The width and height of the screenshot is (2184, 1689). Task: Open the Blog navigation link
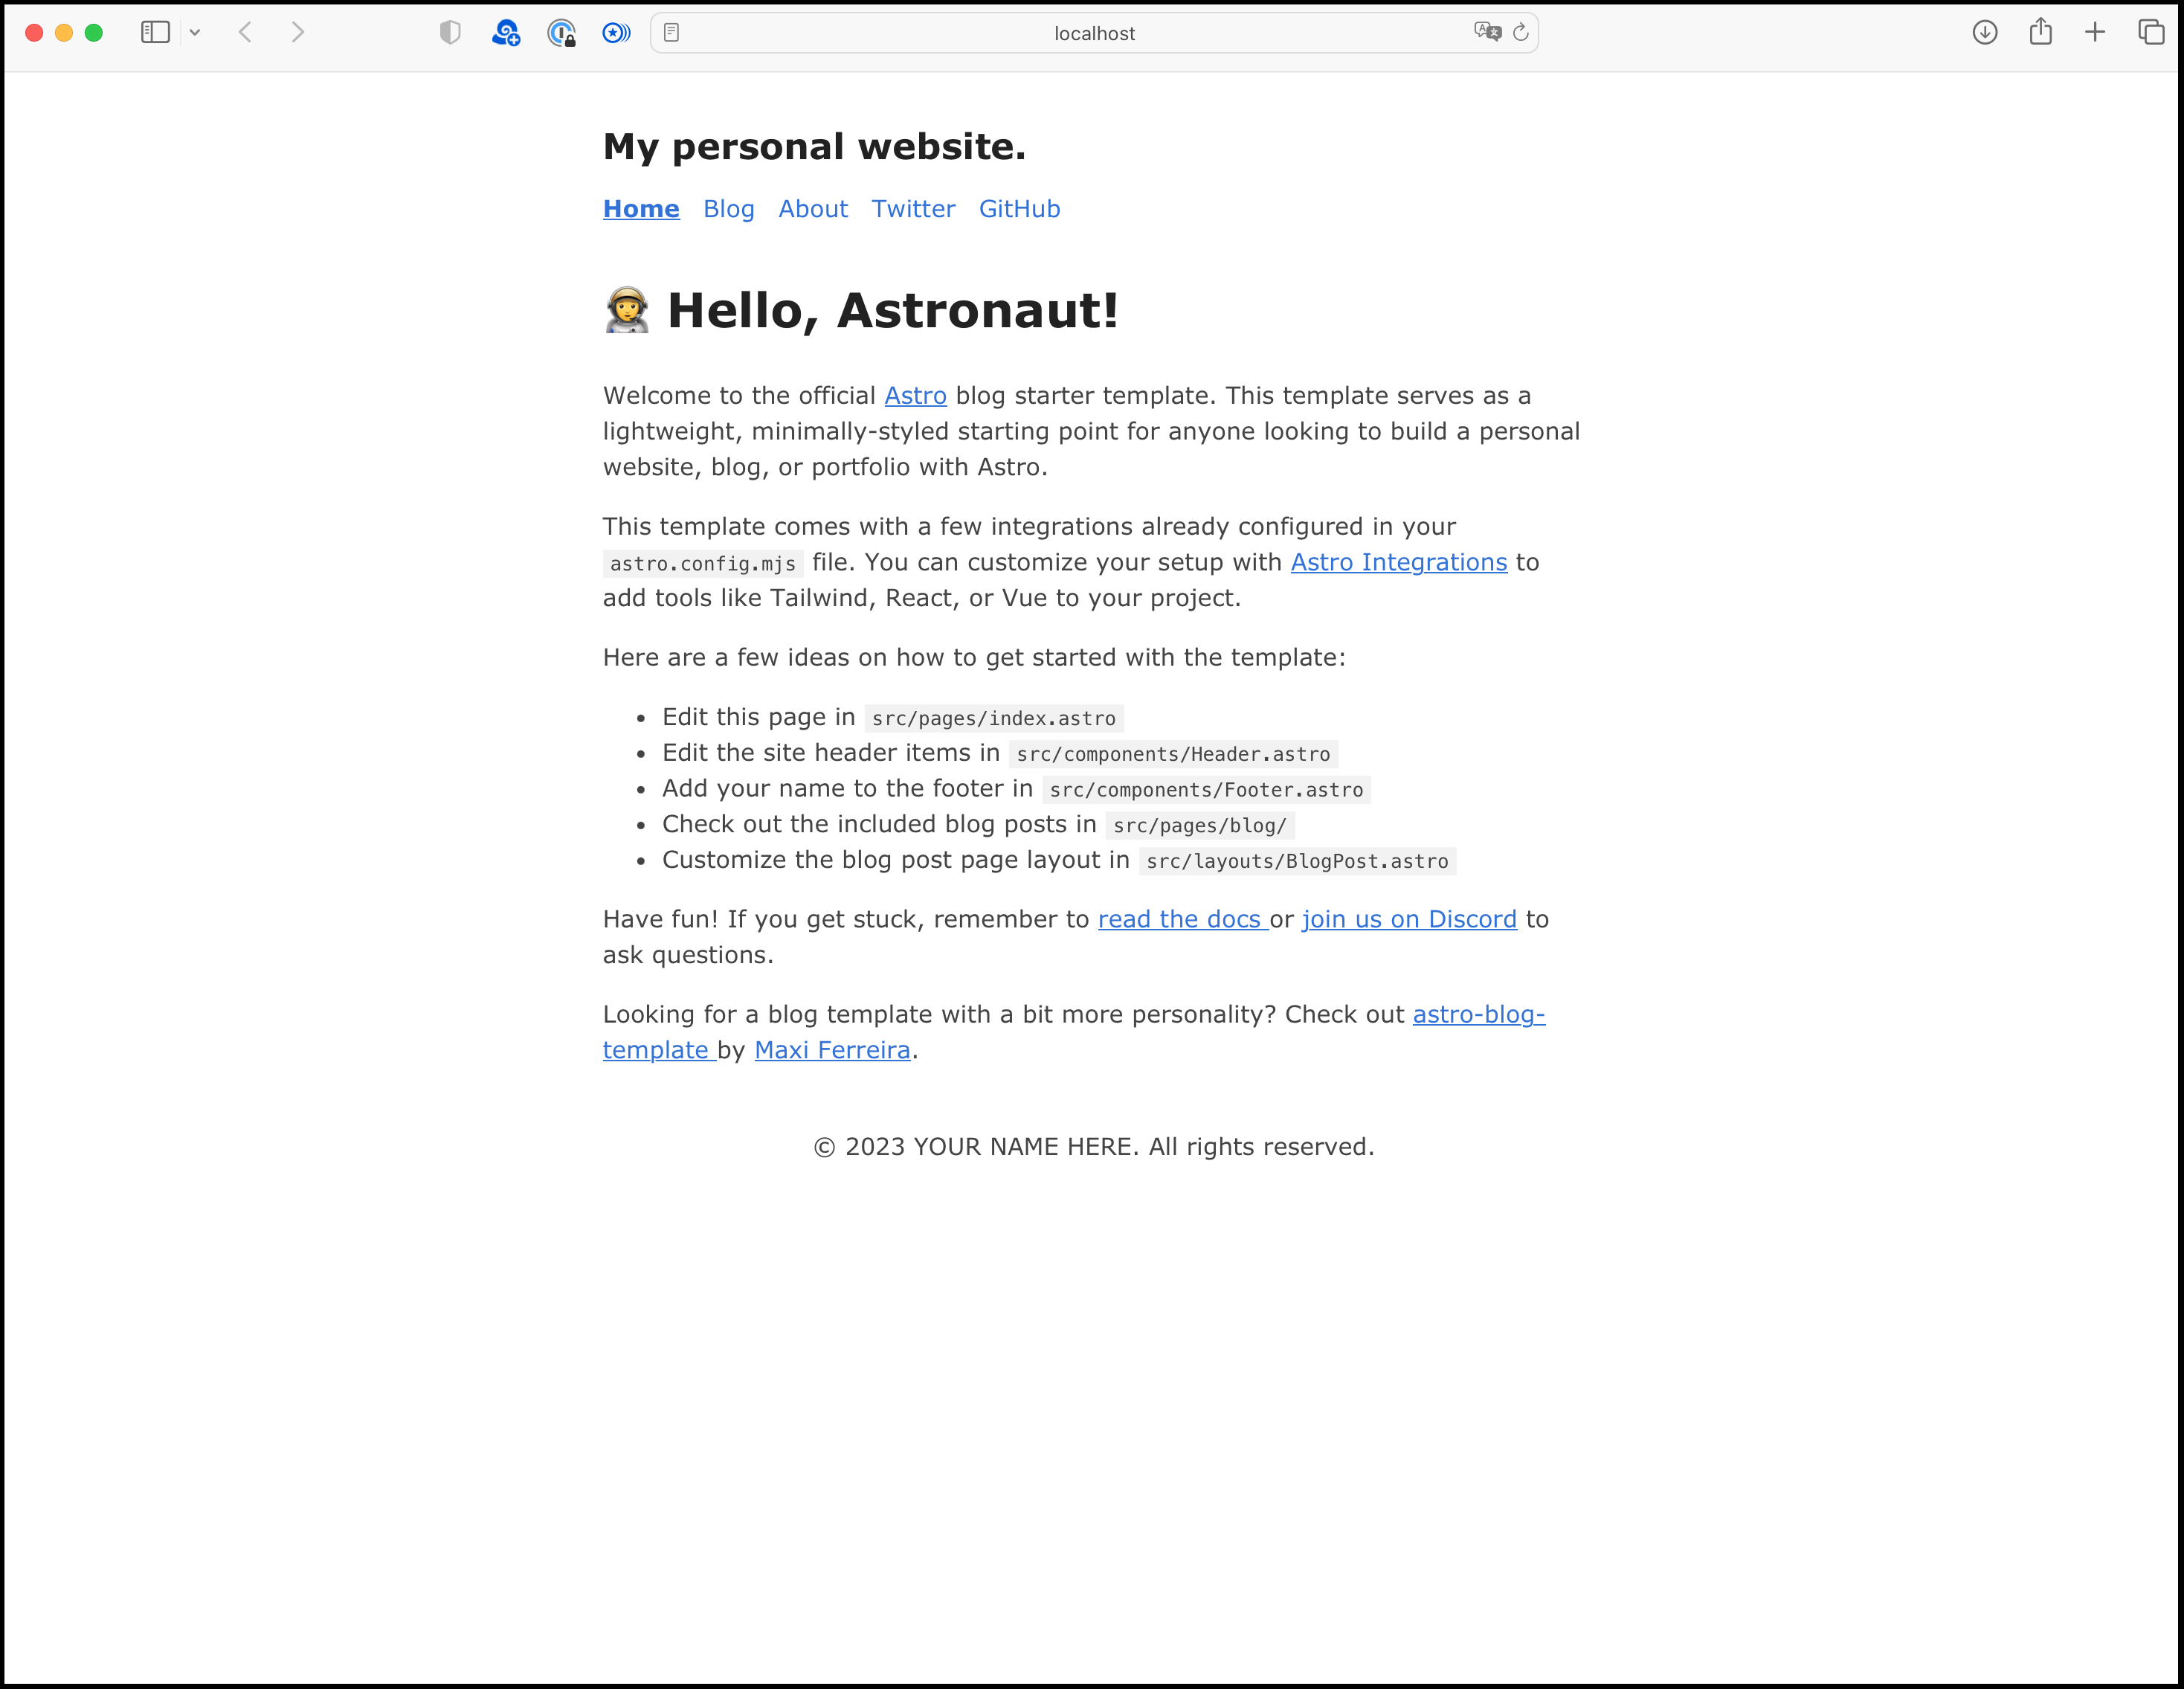tap(729, 209)
